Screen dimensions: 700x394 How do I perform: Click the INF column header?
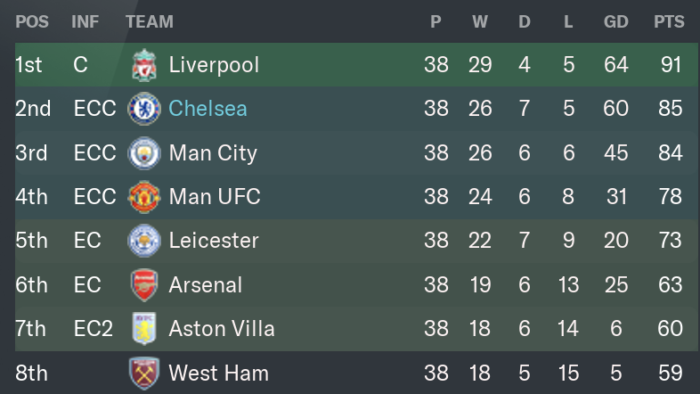[85, 21]
